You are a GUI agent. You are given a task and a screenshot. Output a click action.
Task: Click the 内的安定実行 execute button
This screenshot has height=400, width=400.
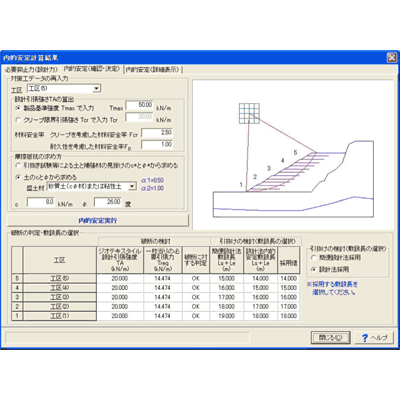[98, 220]
